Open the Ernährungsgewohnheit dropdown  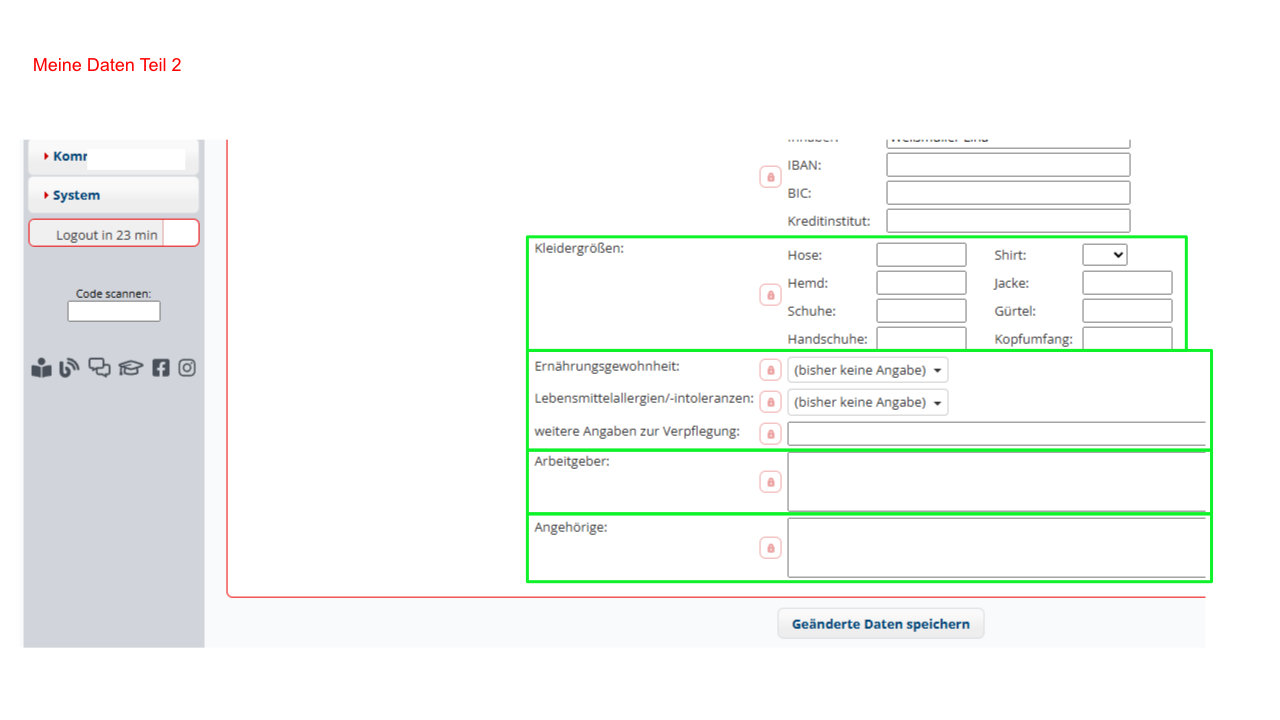(867, 370)
